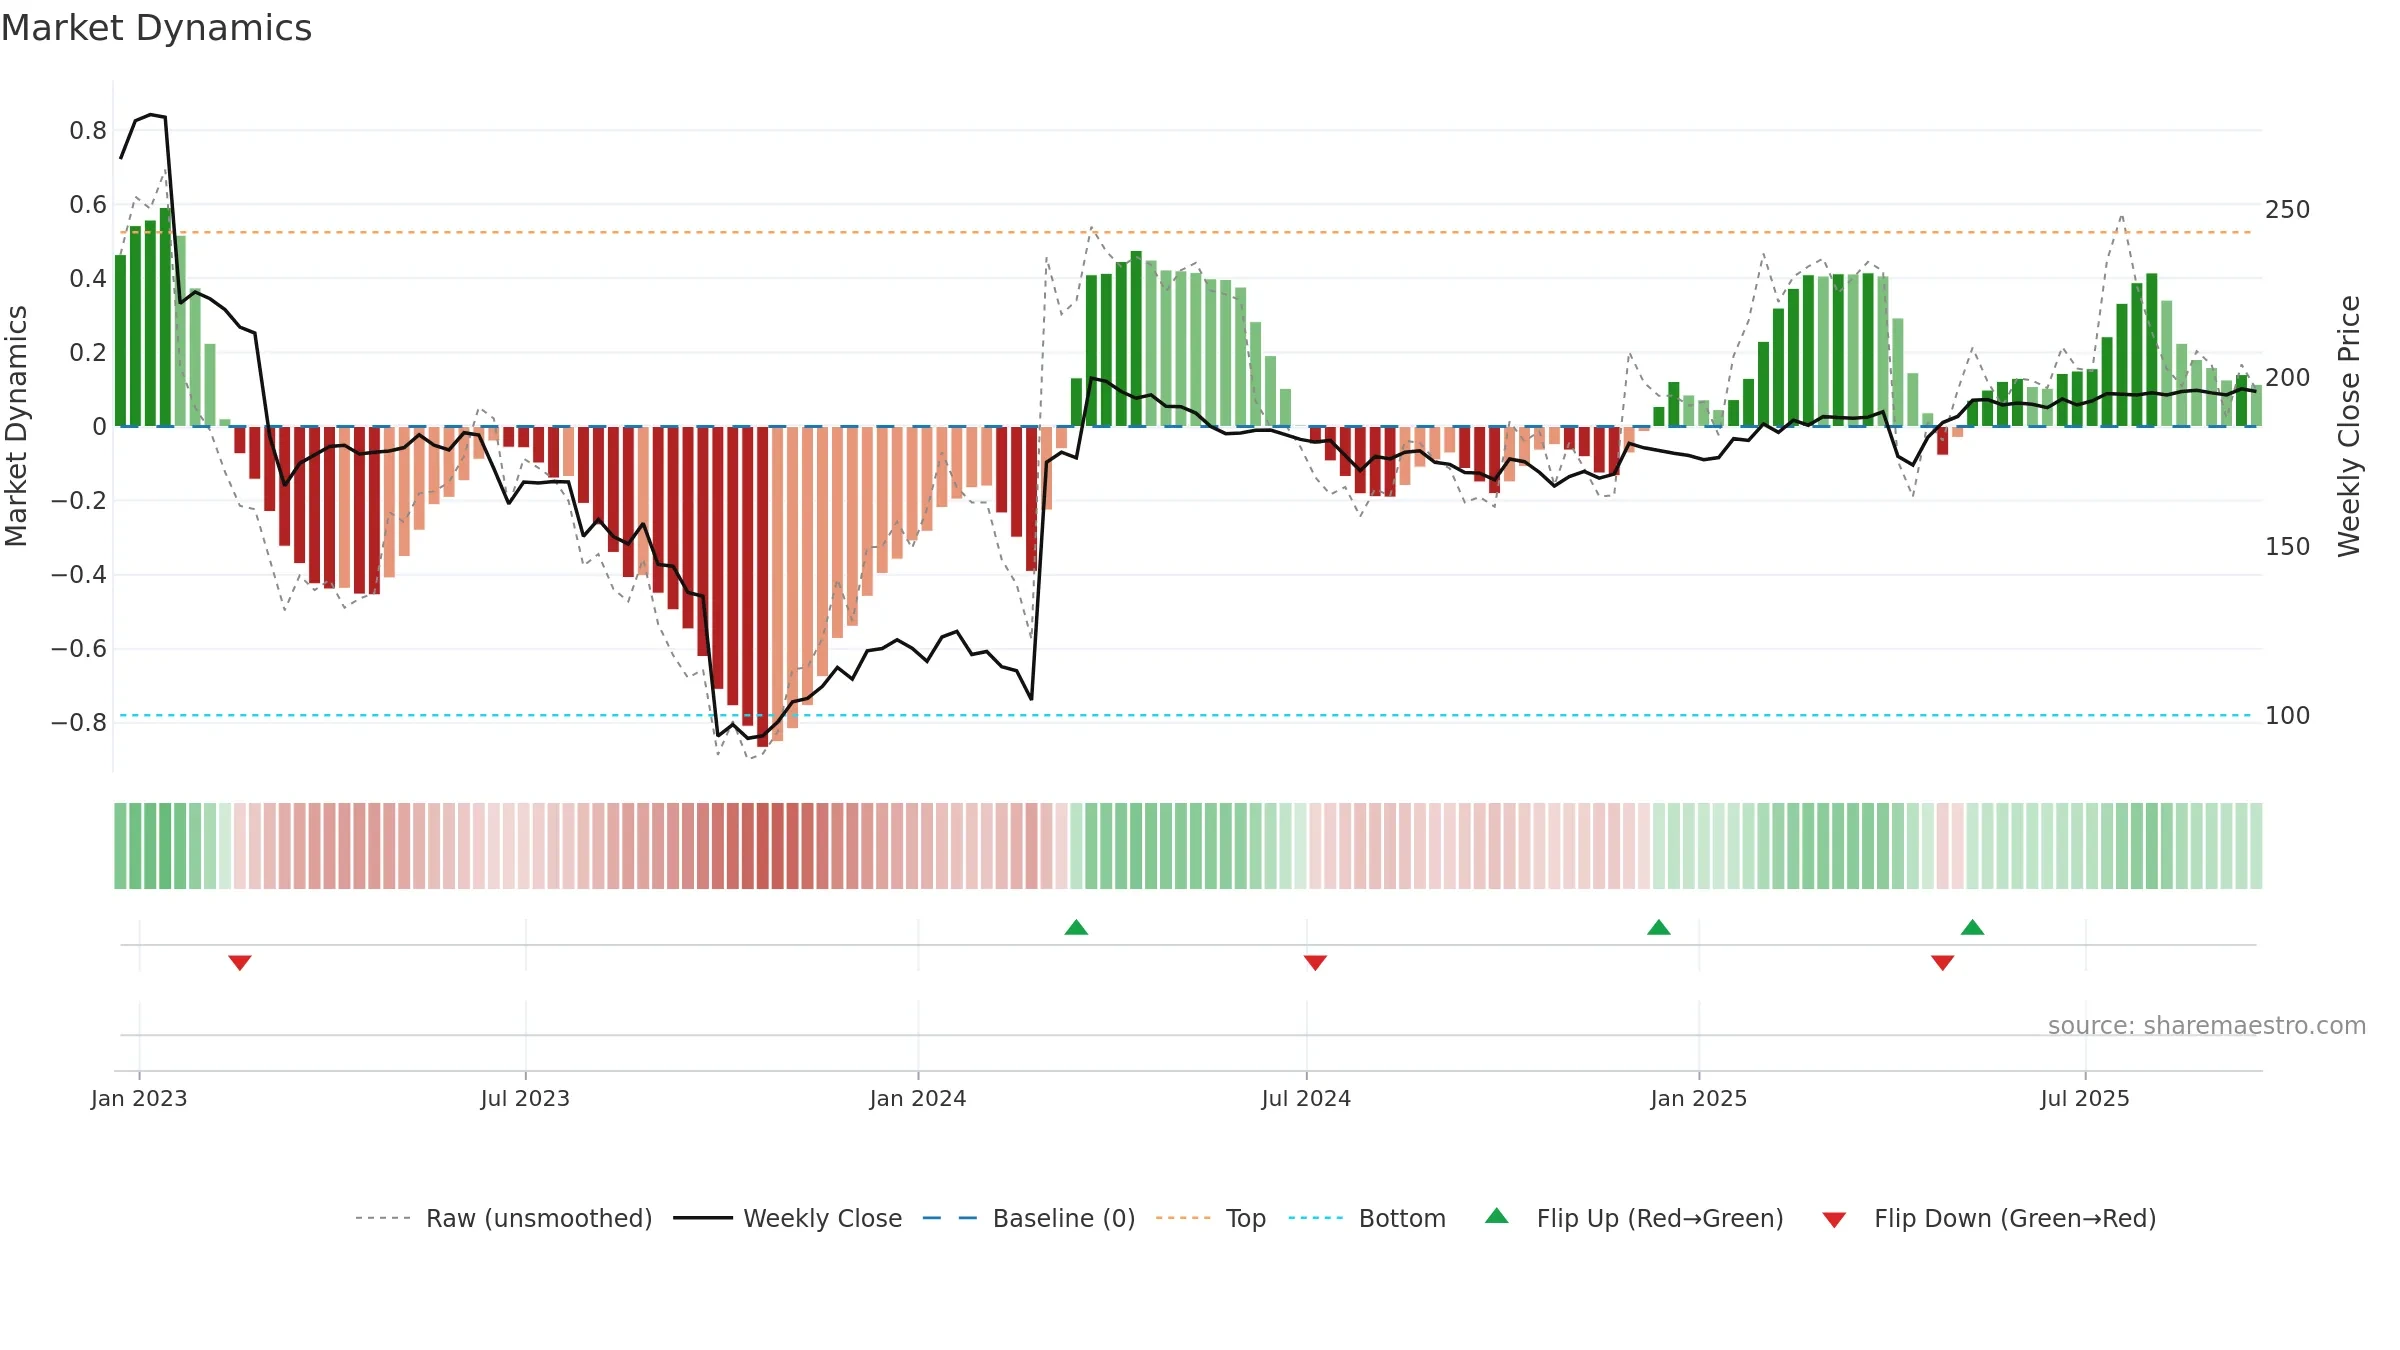Click the 0.8 y-axis tick label
This screenshot has width=2400, height=1350.
coord(88,130)
